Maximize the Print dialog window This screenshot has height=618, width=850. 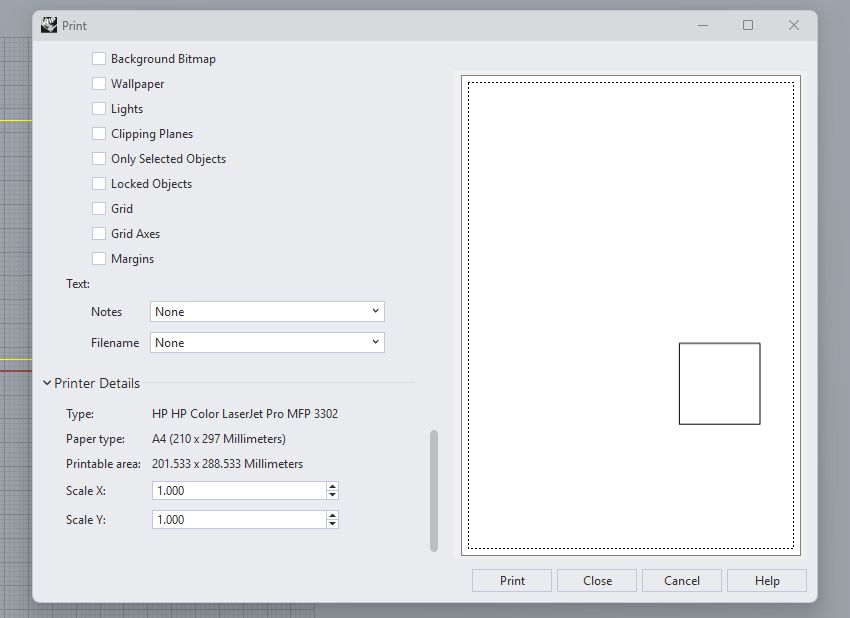tap(748, 25)
